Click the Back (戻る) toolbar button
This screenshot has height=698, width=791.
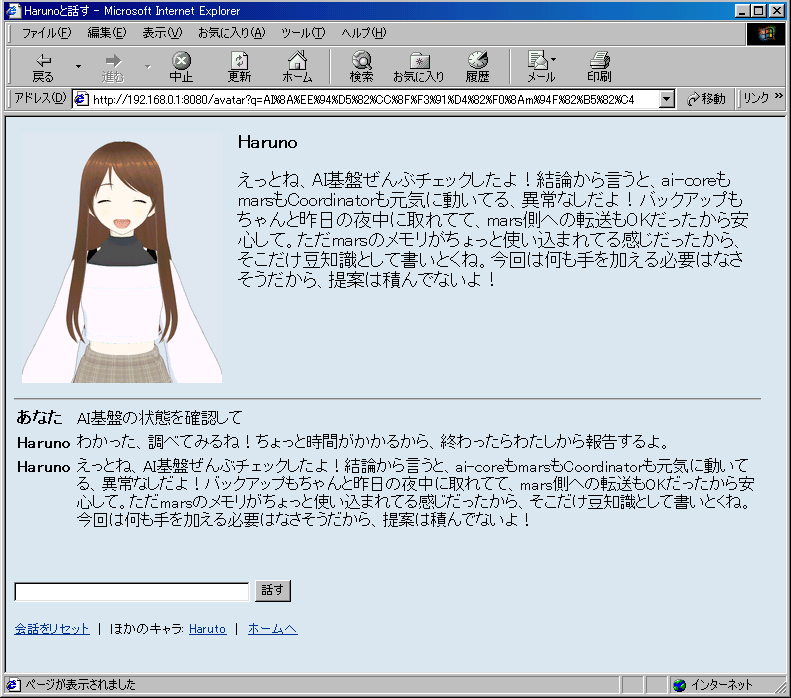point(43,67)
